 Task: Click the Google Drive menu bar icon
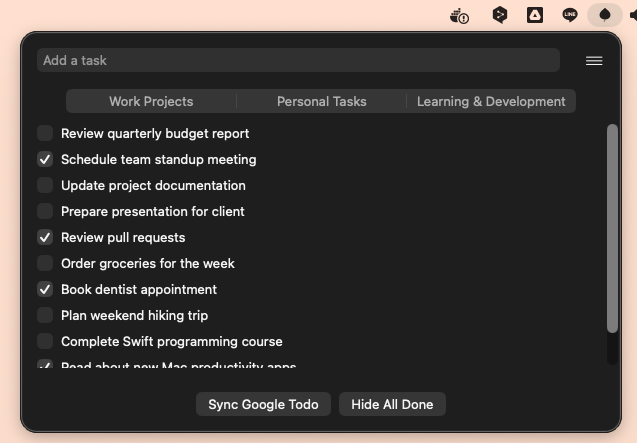535,15
